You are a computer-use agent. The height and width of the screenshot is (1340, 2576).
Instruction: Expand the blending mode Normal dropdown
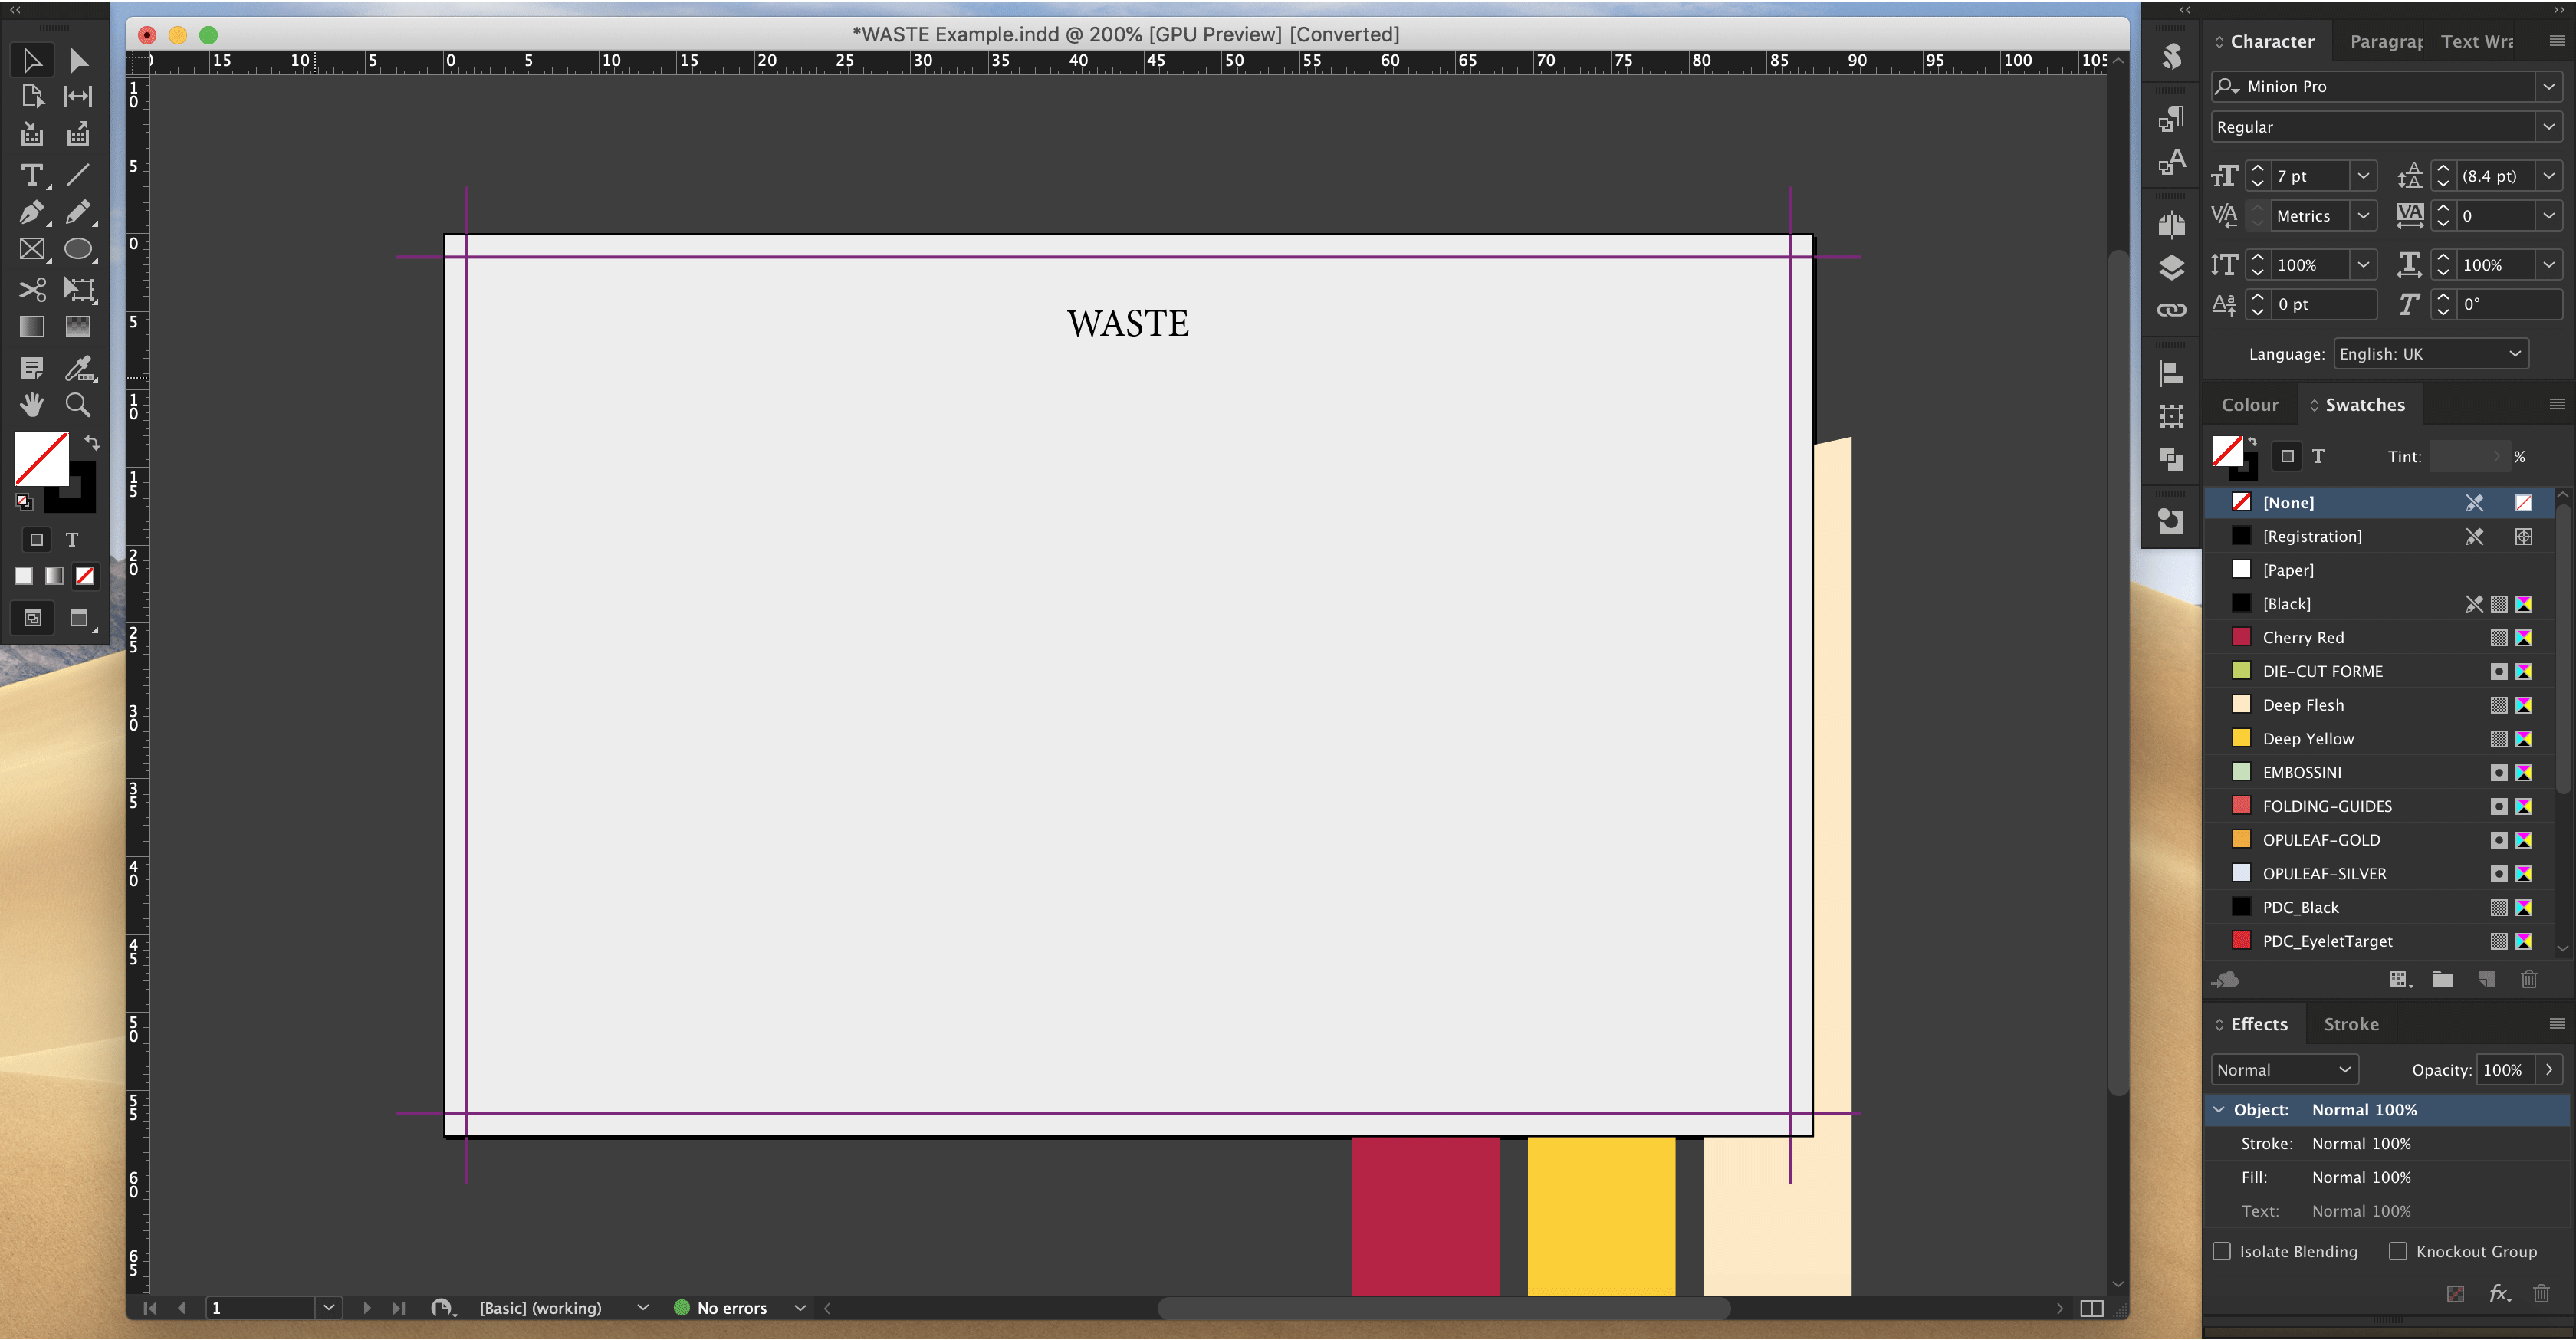coord(2284,1070)
